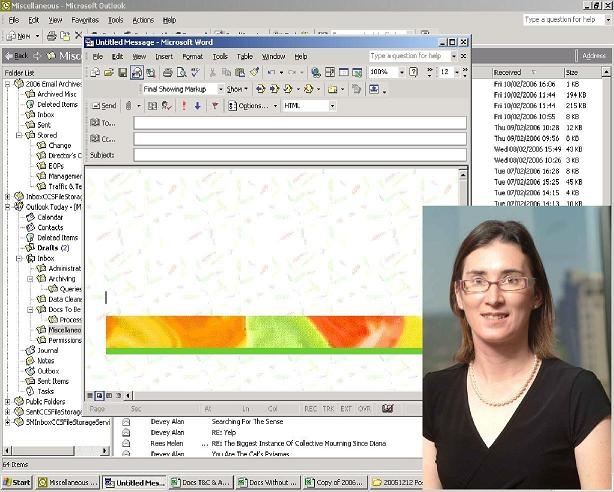The image size is (614, 492).
Task: Click Accept Change icon in reviewing toolbar
Action: 288,89
